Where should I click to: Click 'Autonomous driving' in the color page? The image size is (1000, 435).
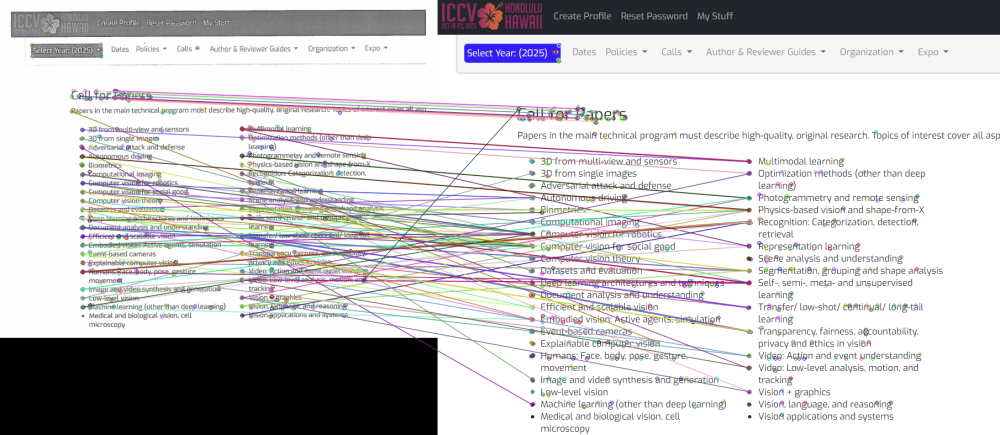click(x=584, y=198)
